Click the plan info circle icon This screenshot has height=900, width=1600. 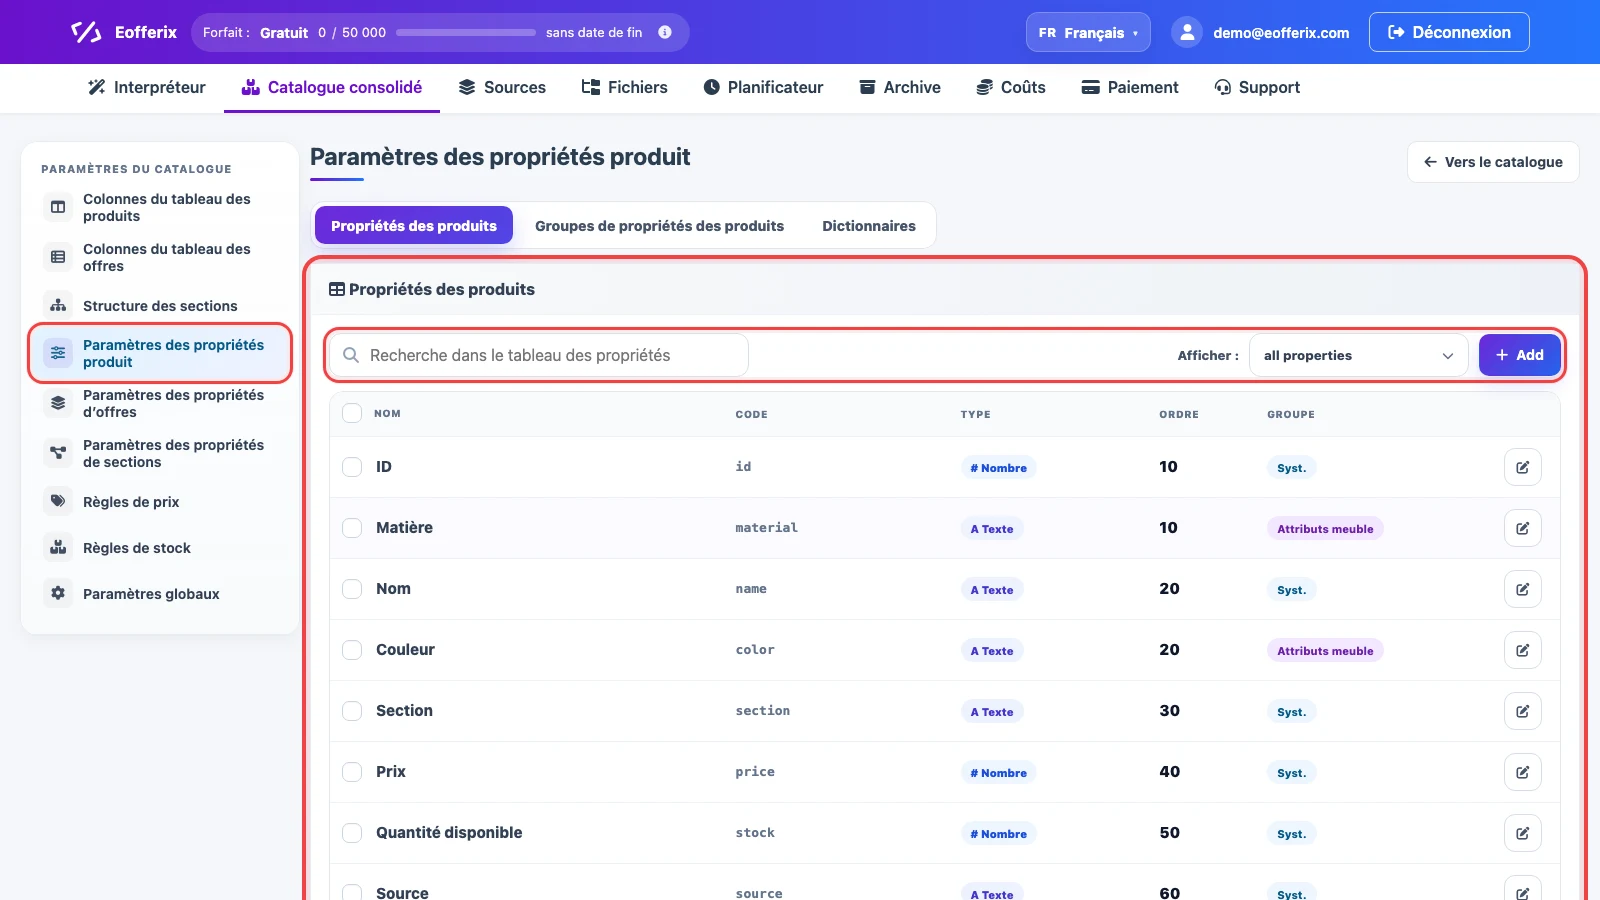click(x=665, y=32)
